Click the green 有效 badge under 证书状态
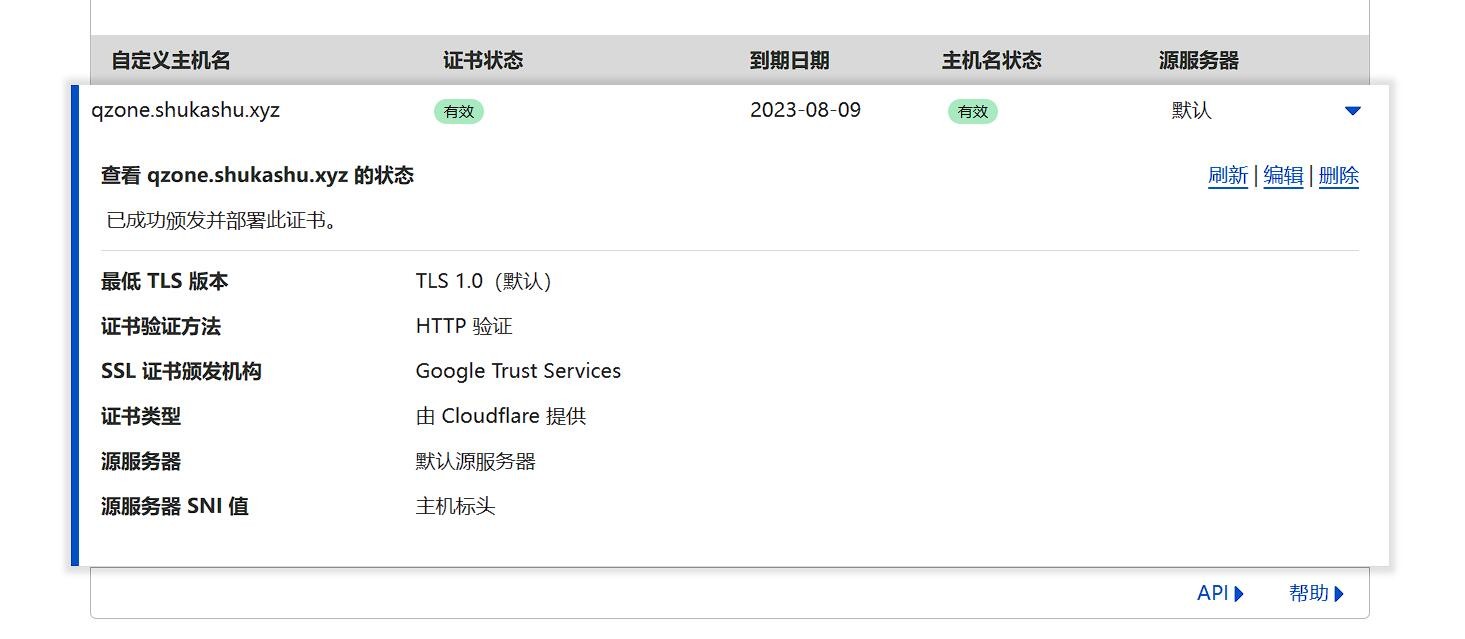Viewport: 1465px width, 639px height. [x=459, y=112]
